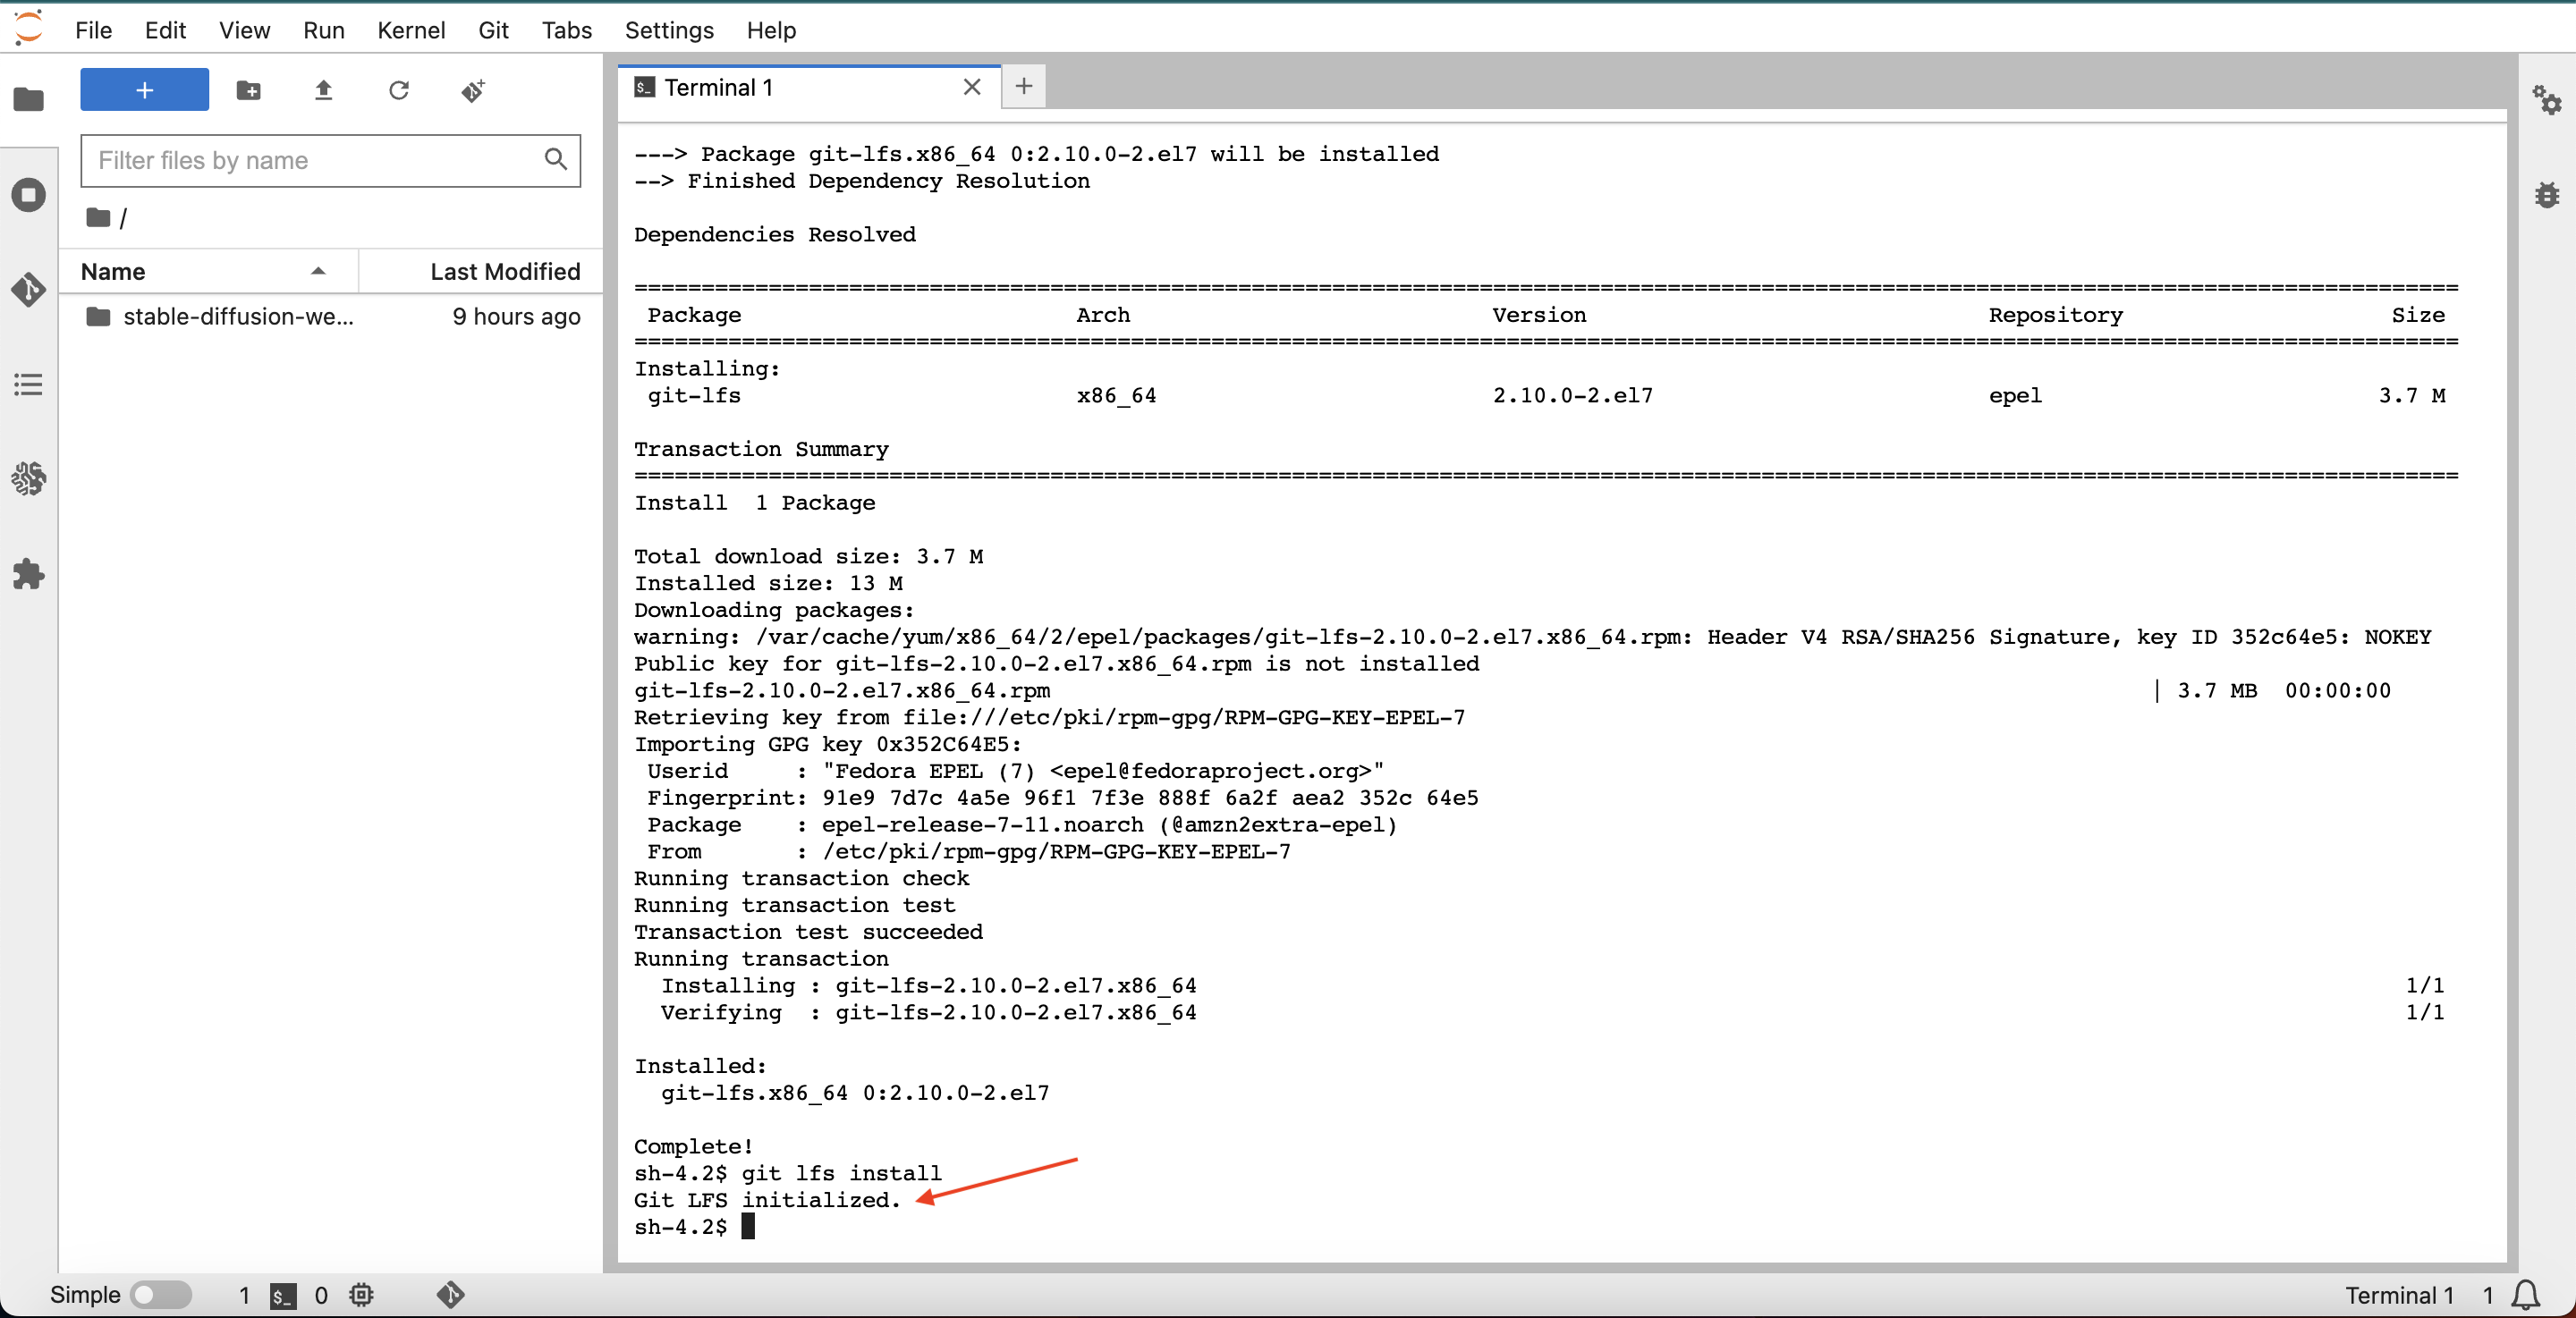Viewport: 2576px width, 1318px height.
Task: Refresh the file browser listing
Action: pyautogui.click(x=398, y=90)
